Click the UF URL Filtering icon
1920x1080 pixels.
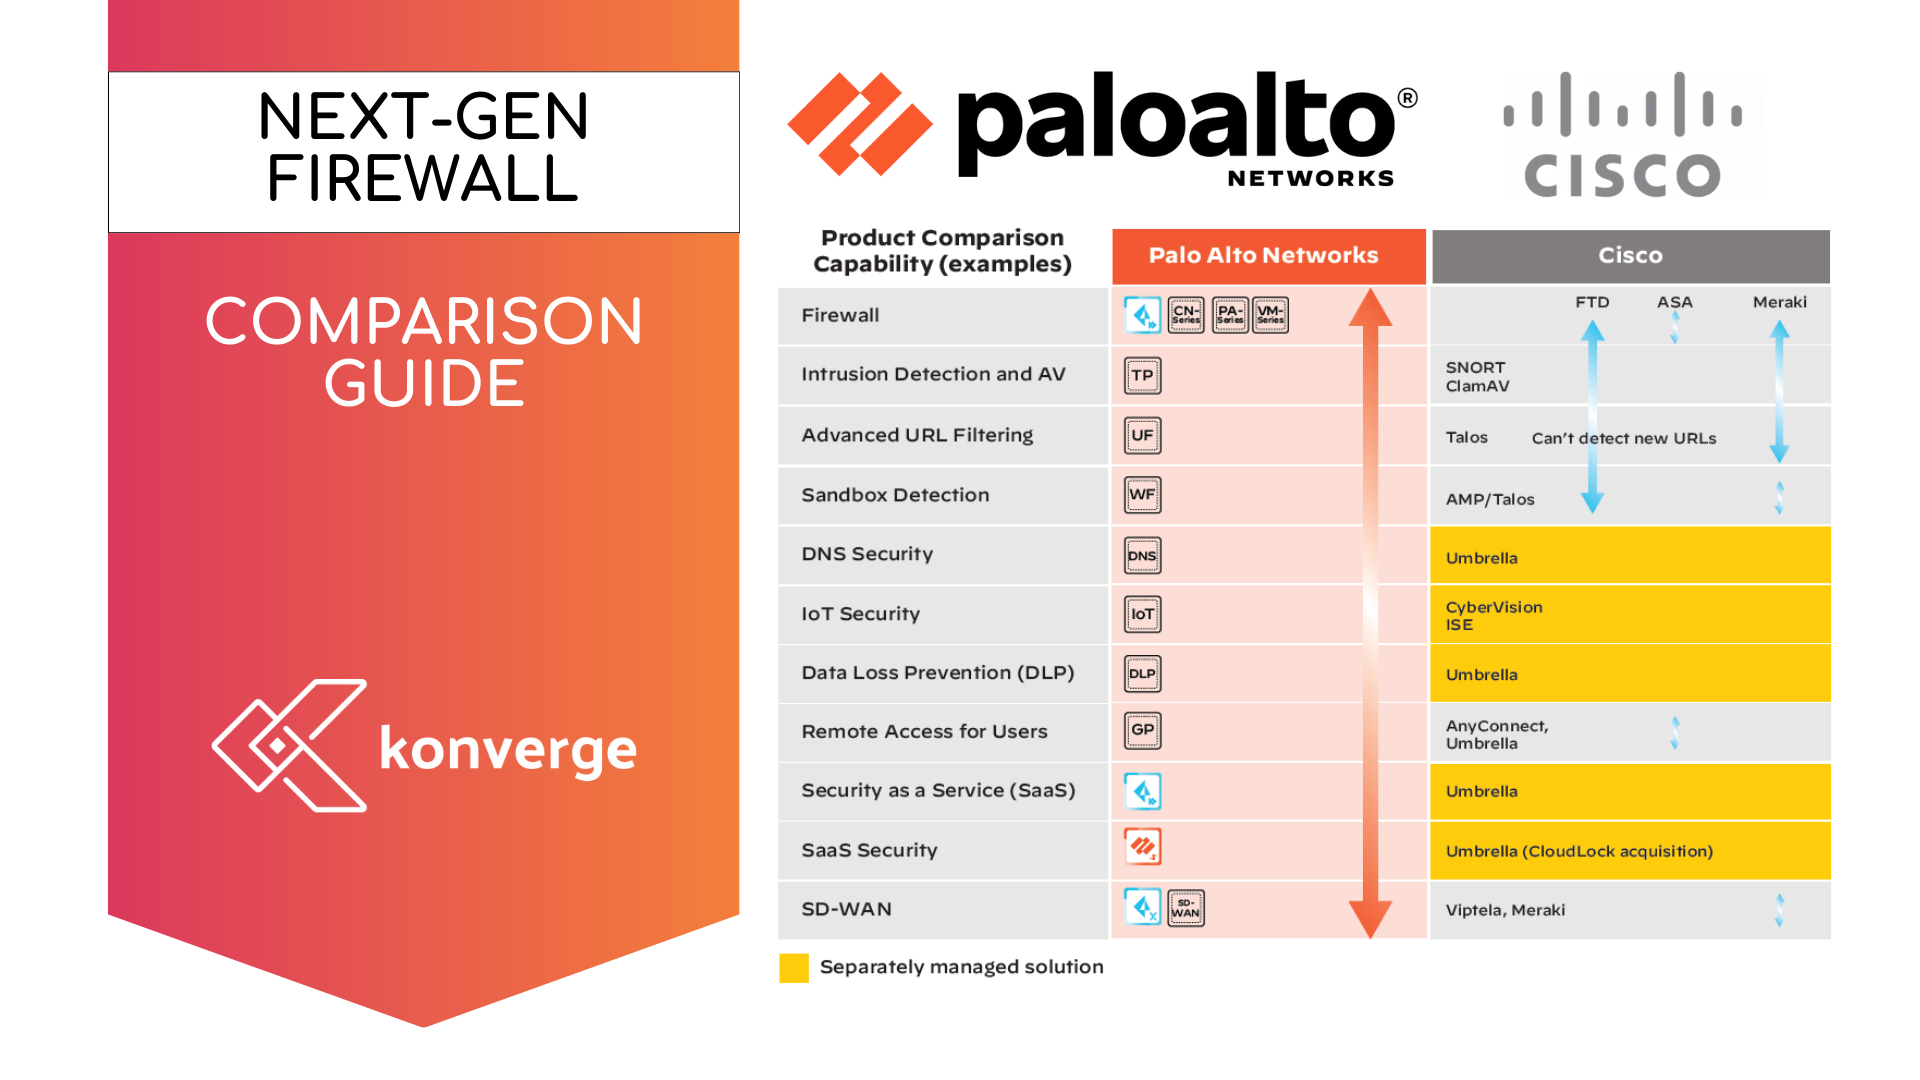(x=1137, y=435)
